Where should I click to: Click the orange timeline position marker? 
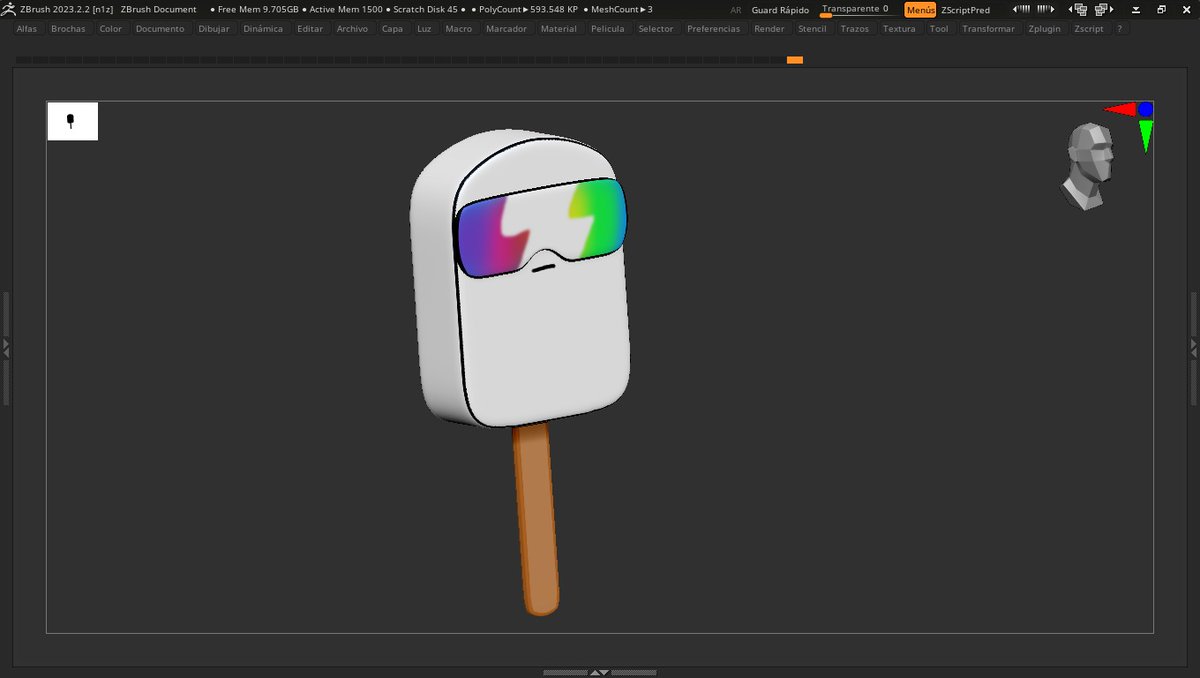[795, 60]
